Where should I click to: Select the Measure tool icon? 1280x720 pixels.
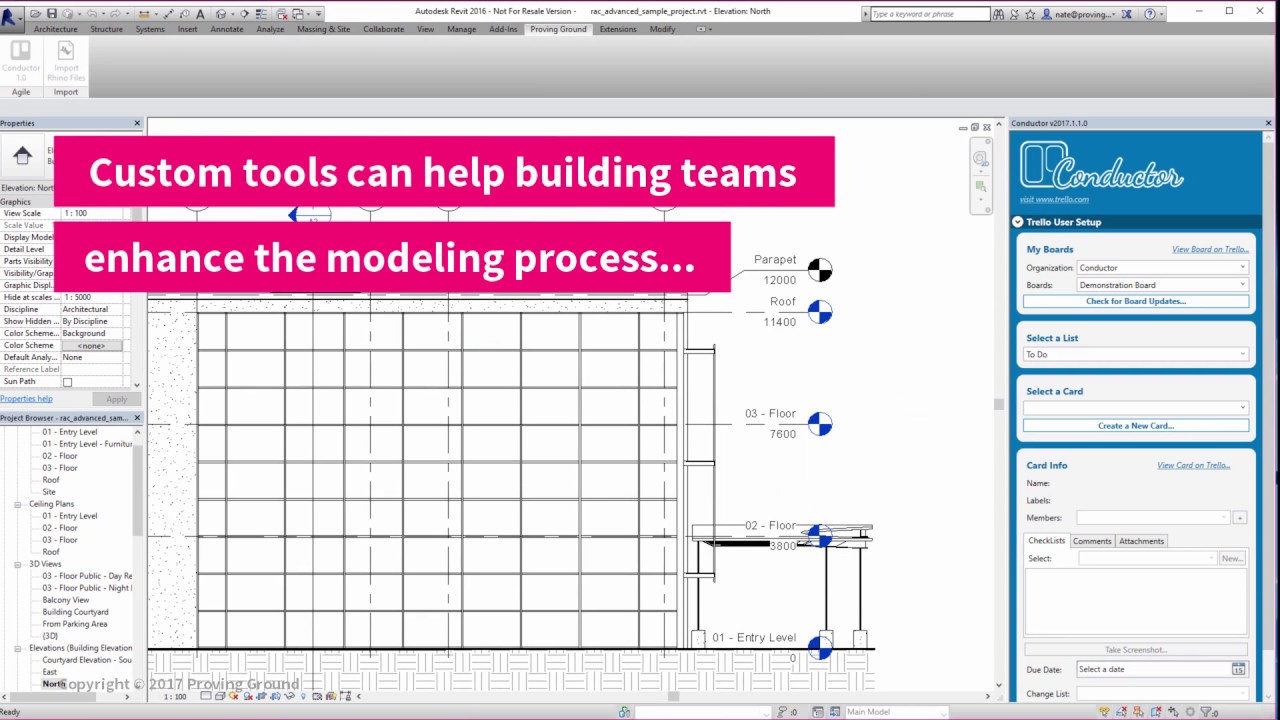[x=167, y=13]
